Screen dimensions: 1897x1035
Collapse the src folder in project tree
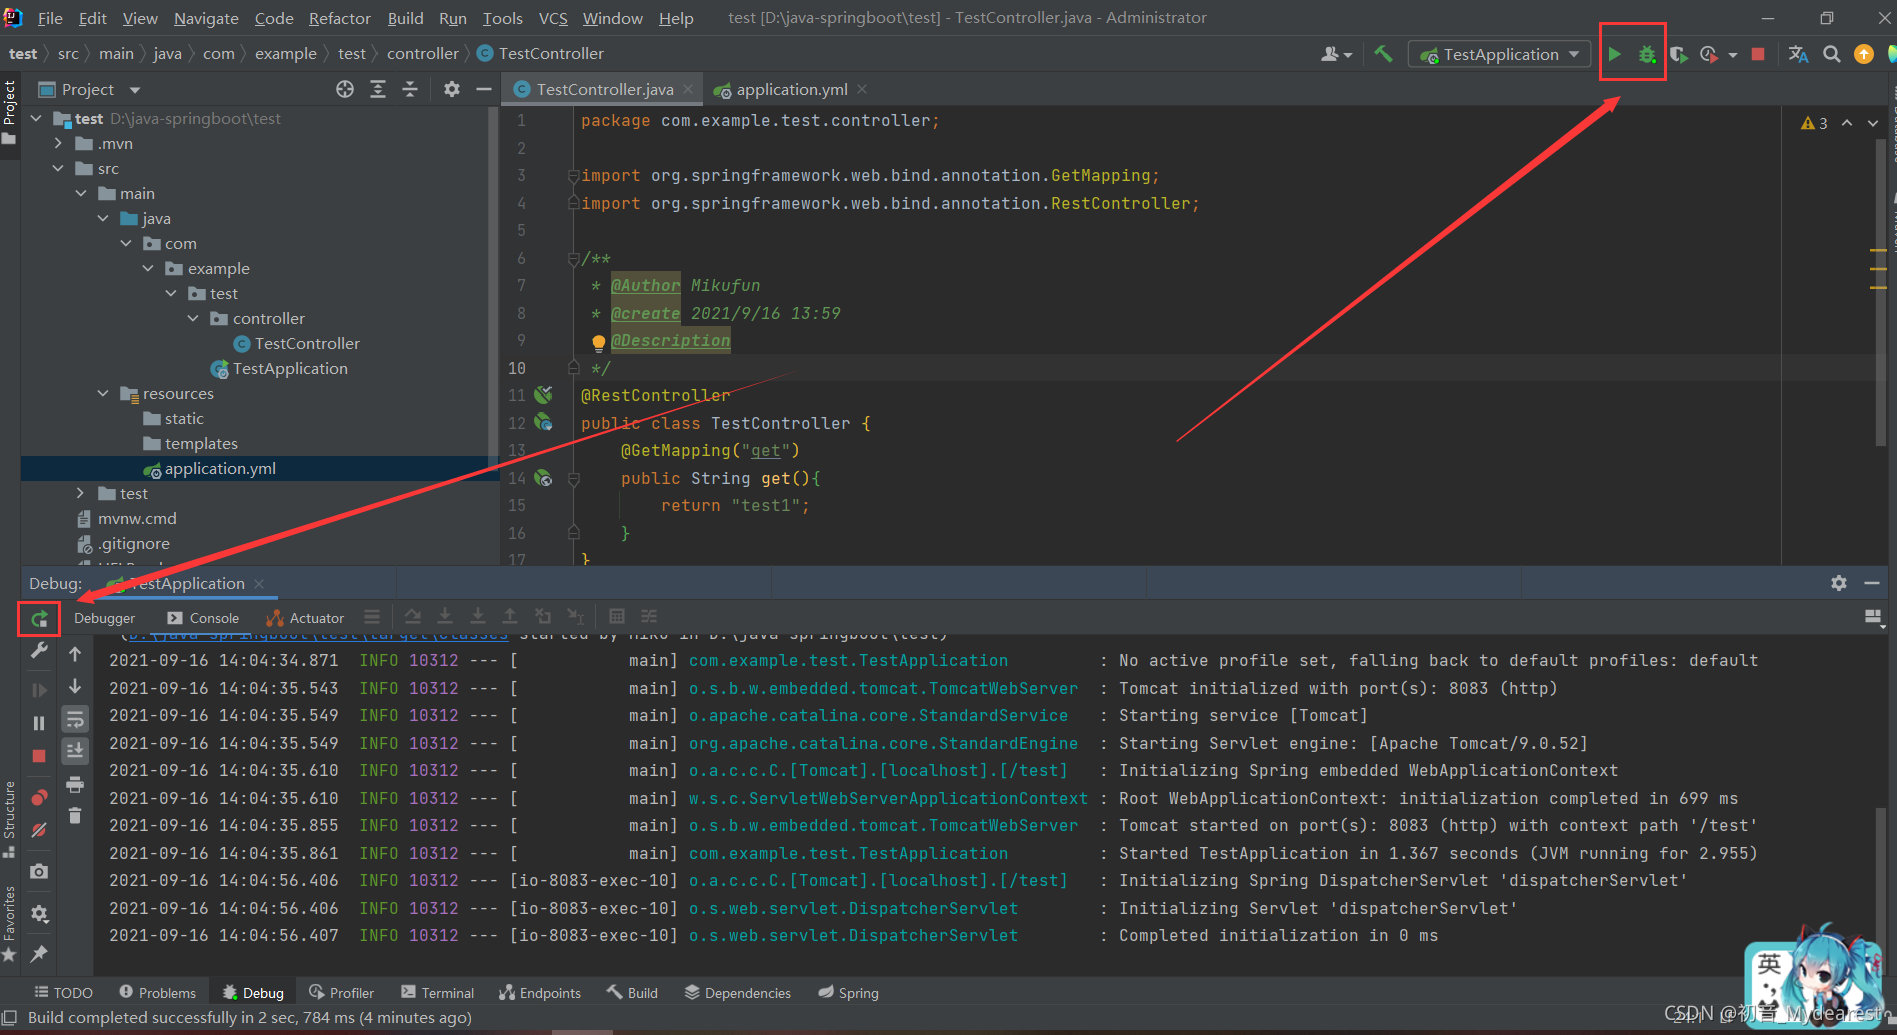(x=58, y=168)
